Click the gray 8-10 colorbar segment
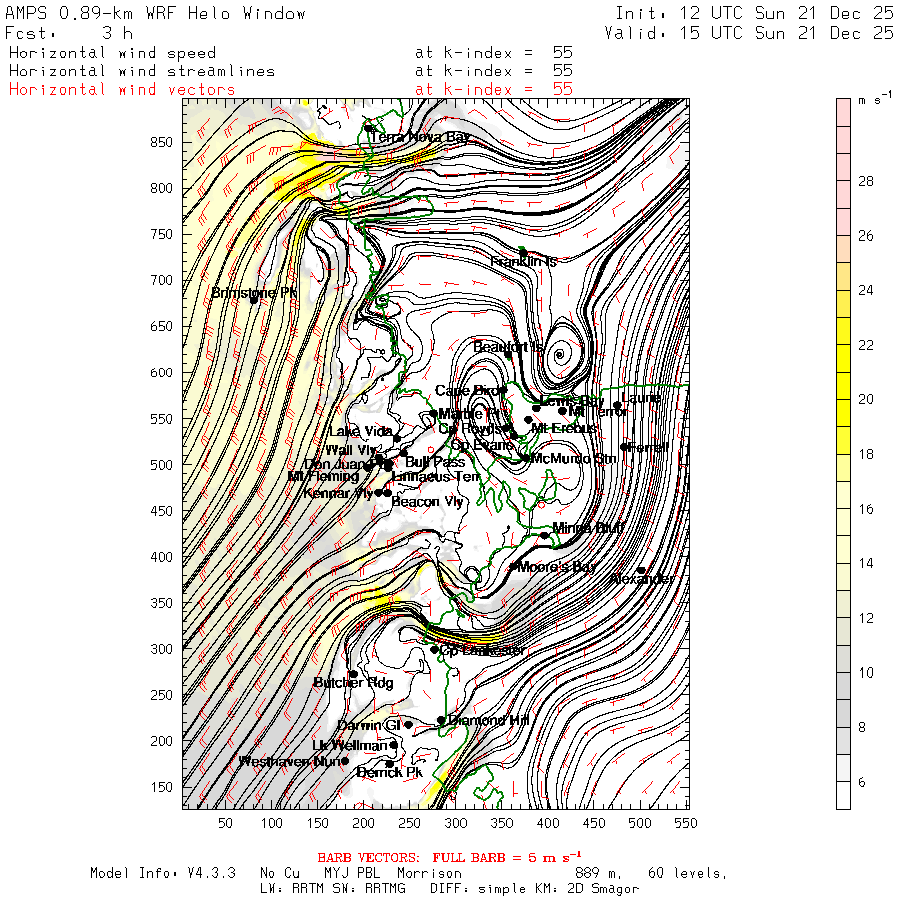This screenshot has height=900, width=900. tap(843, 700)
